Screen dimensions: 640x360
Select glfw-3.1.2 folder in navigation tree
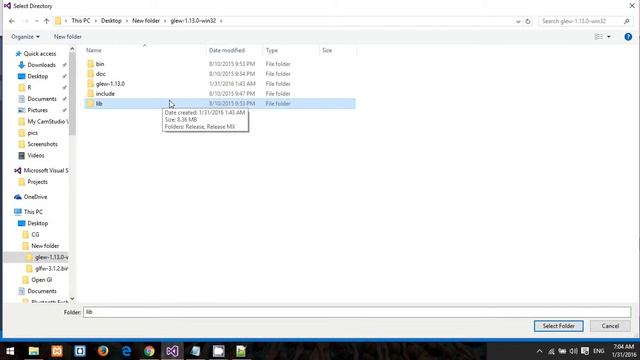[x=51, y=269]
